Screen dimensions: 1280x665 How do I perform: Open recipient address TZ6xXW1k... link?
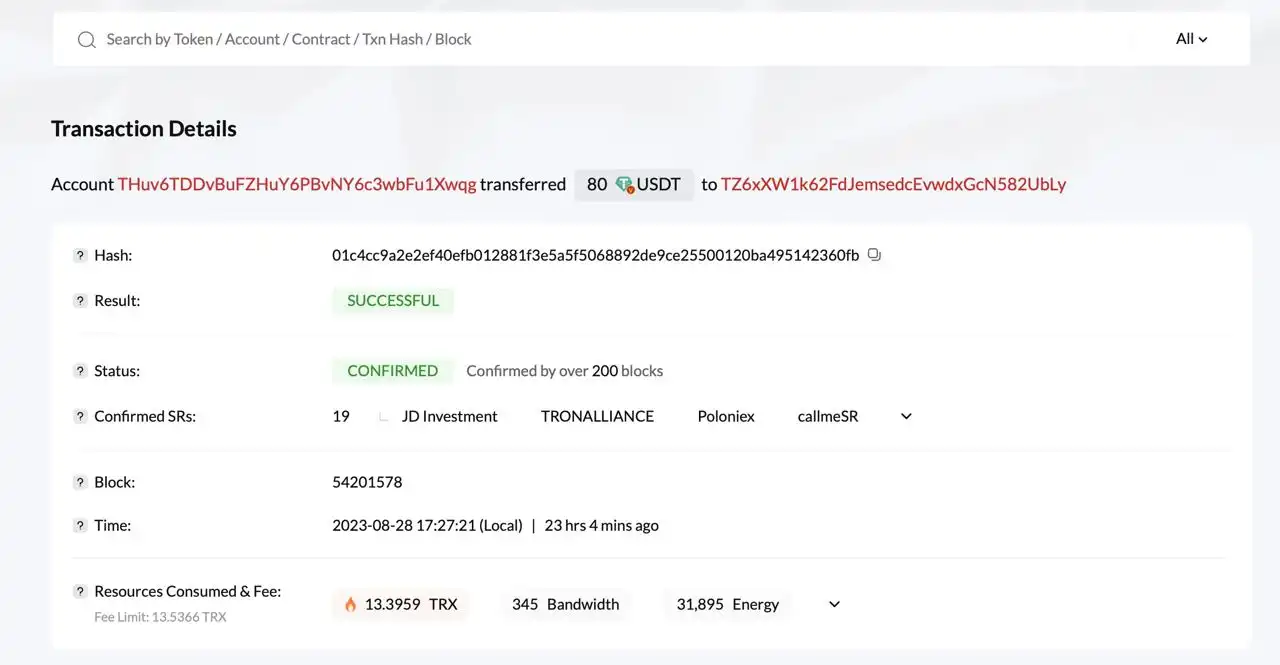(893, 185)
